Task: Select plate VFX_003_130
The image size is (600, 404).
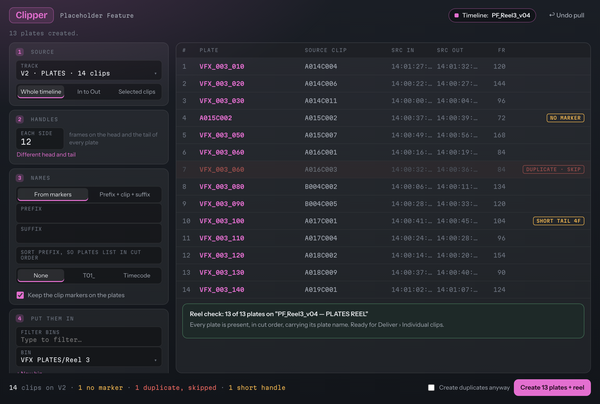Action: [222, 272]
